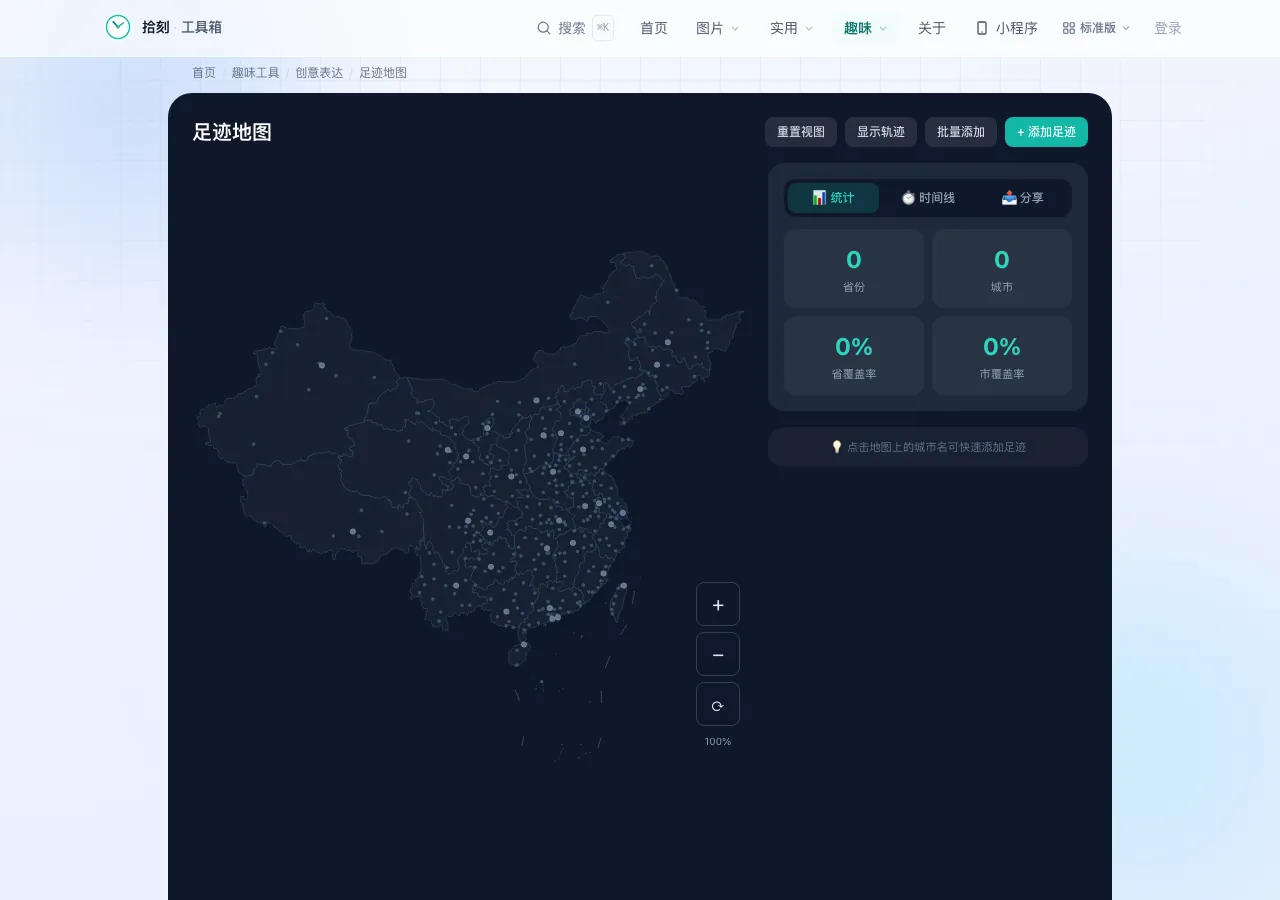Click 趣味工具 in the breadcrumb
The width and height of the screenshot is (1280, 900).
256,73
